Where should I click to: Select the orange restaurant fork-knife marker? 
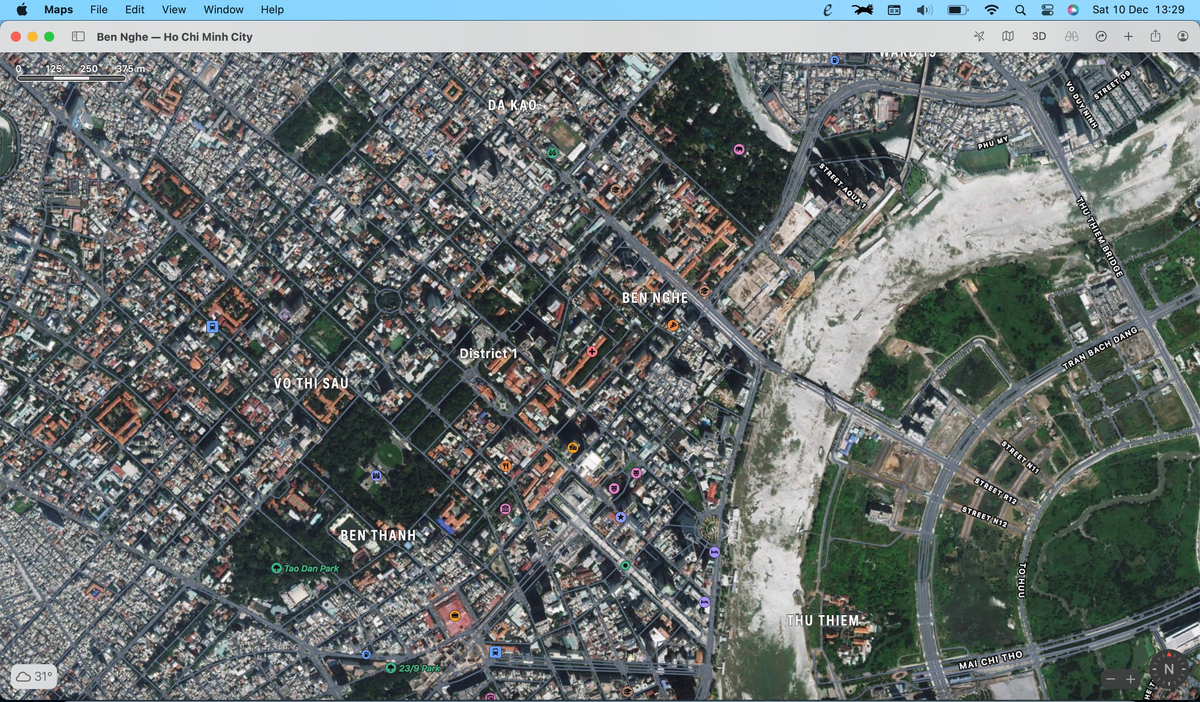point(506,466)
